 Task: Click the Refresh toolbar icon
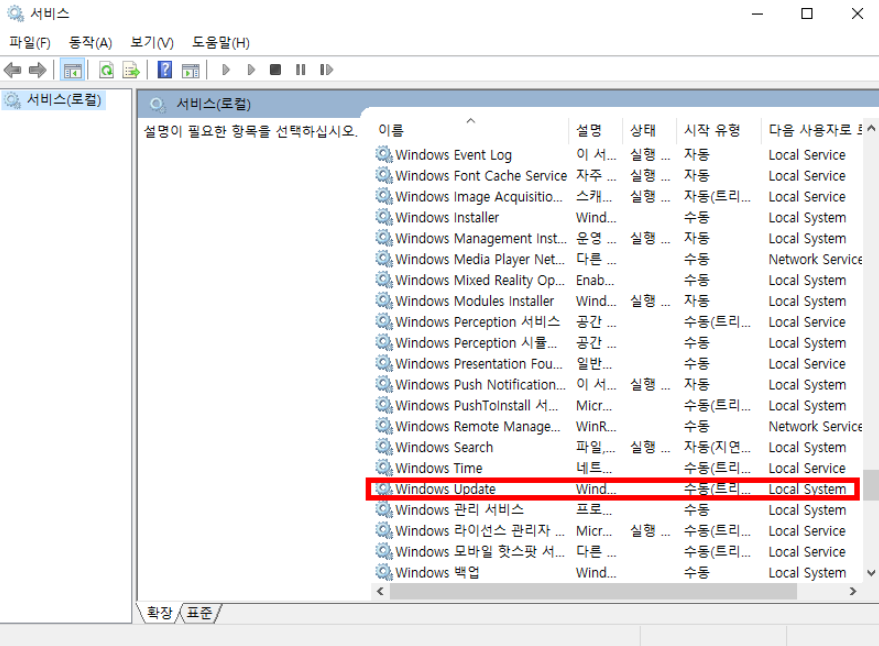click(x=106, y=70)
